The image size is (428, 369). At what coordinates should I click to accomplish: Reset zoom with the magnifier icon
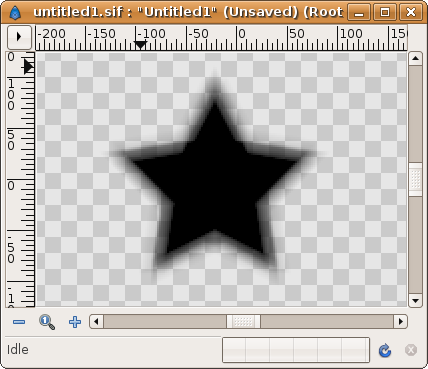click(47, 322)
